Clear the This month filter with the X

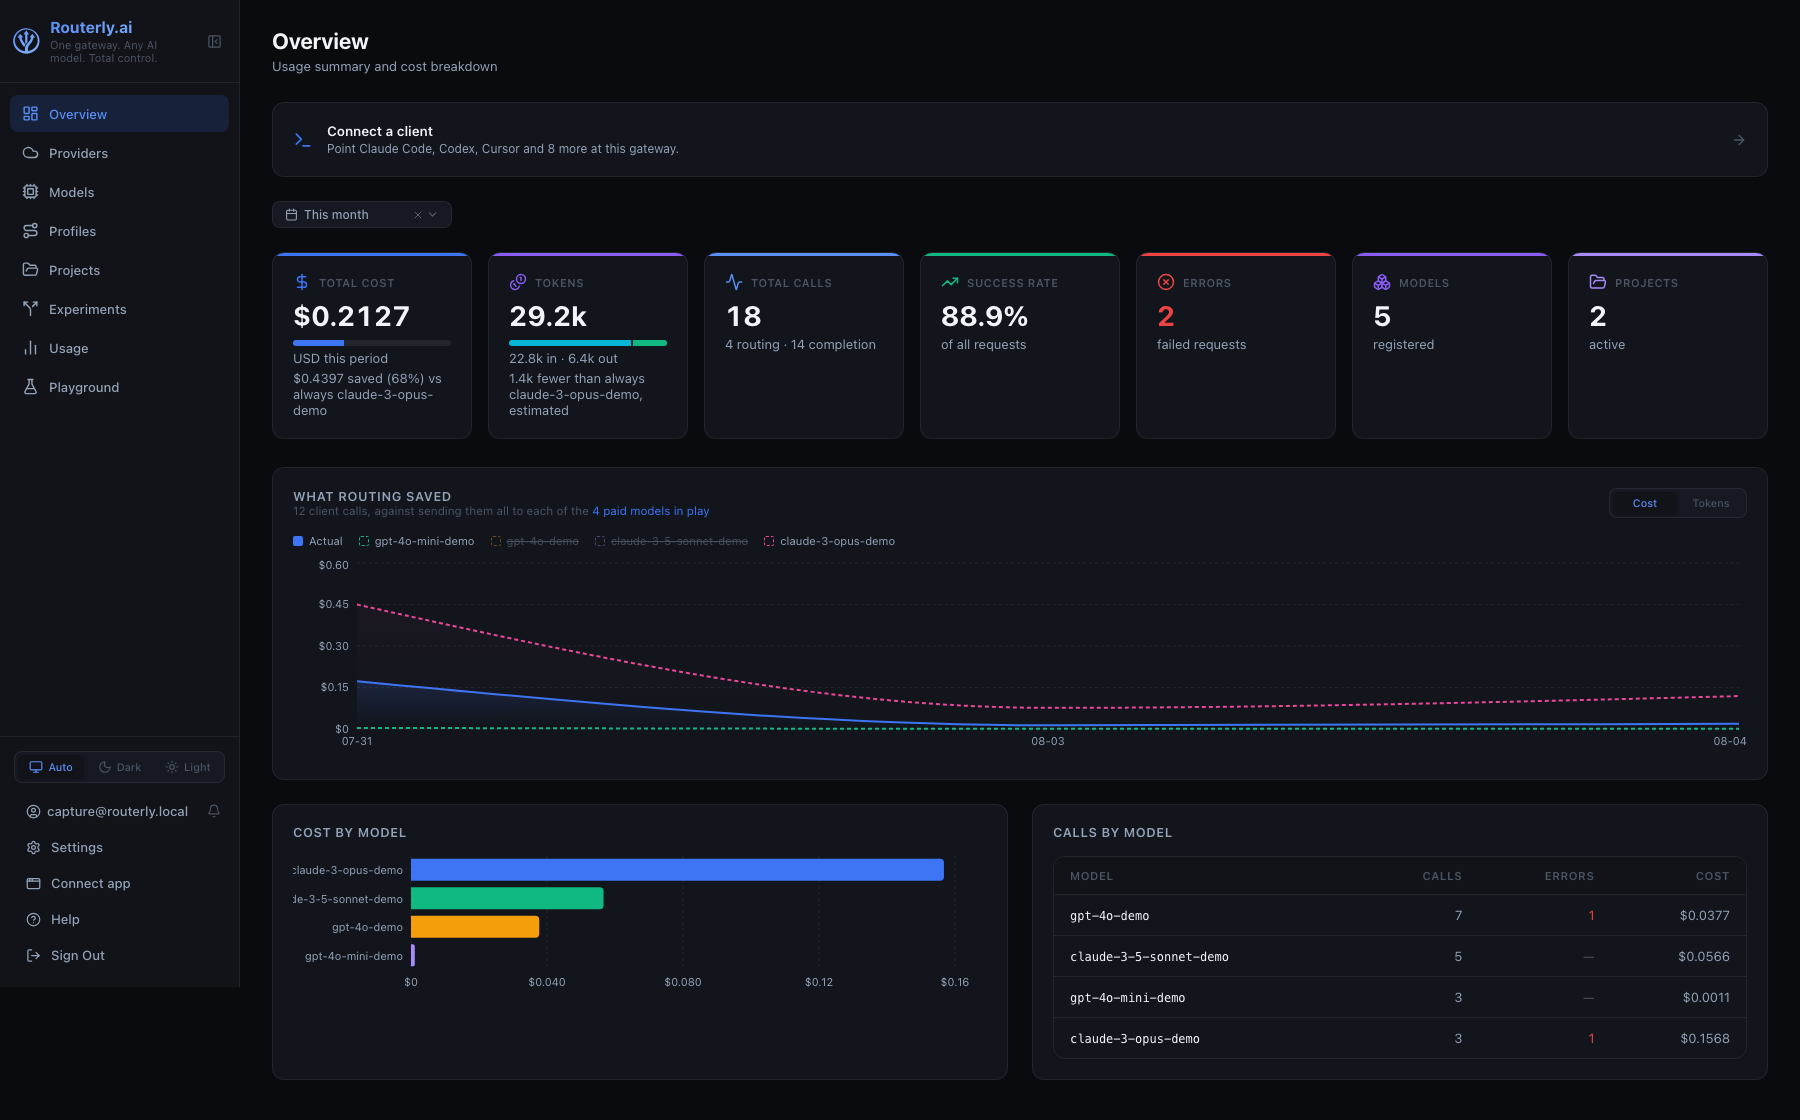click(418, 215)
